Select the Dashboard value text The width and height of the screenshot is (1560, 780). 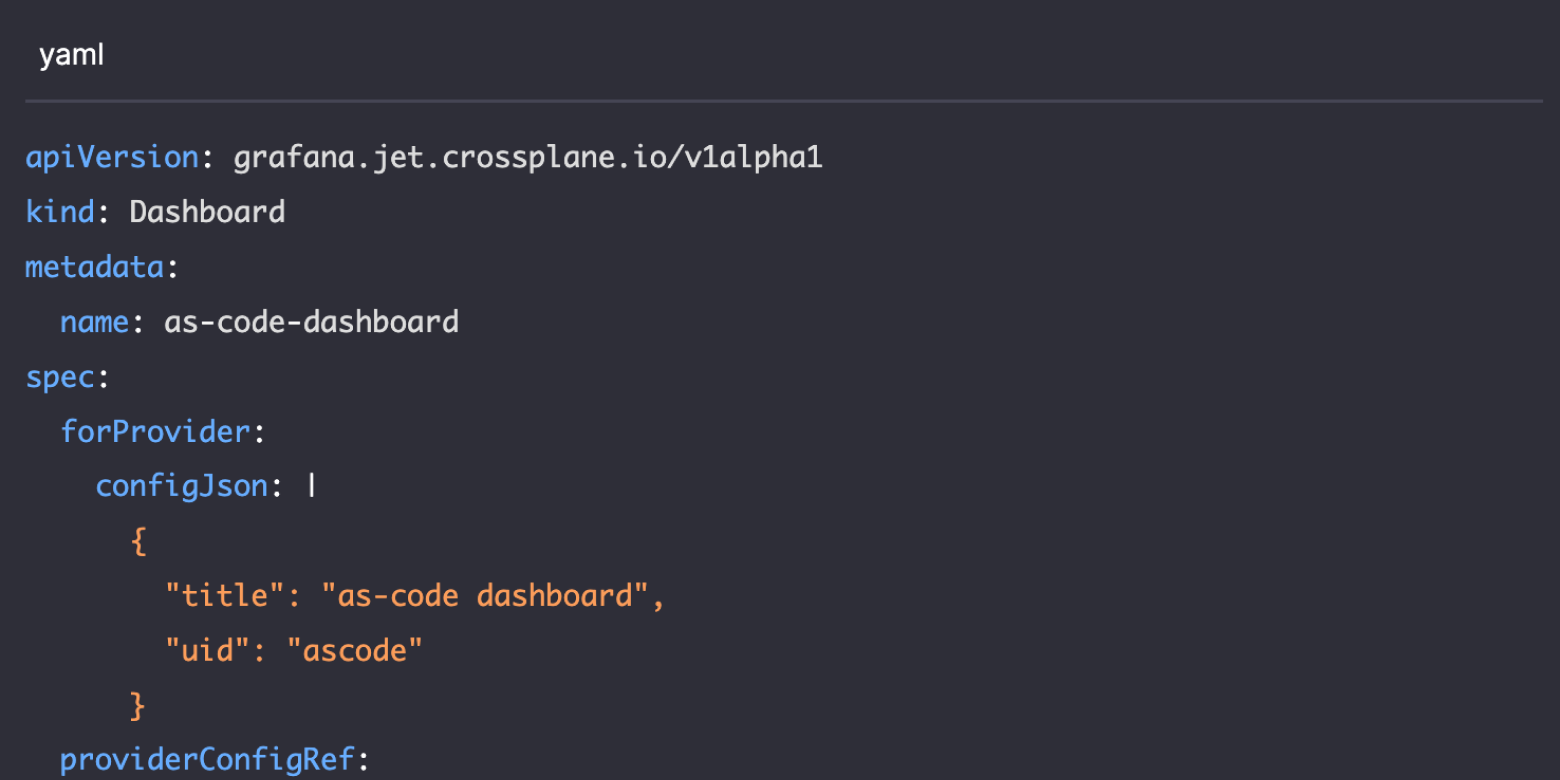207,212
